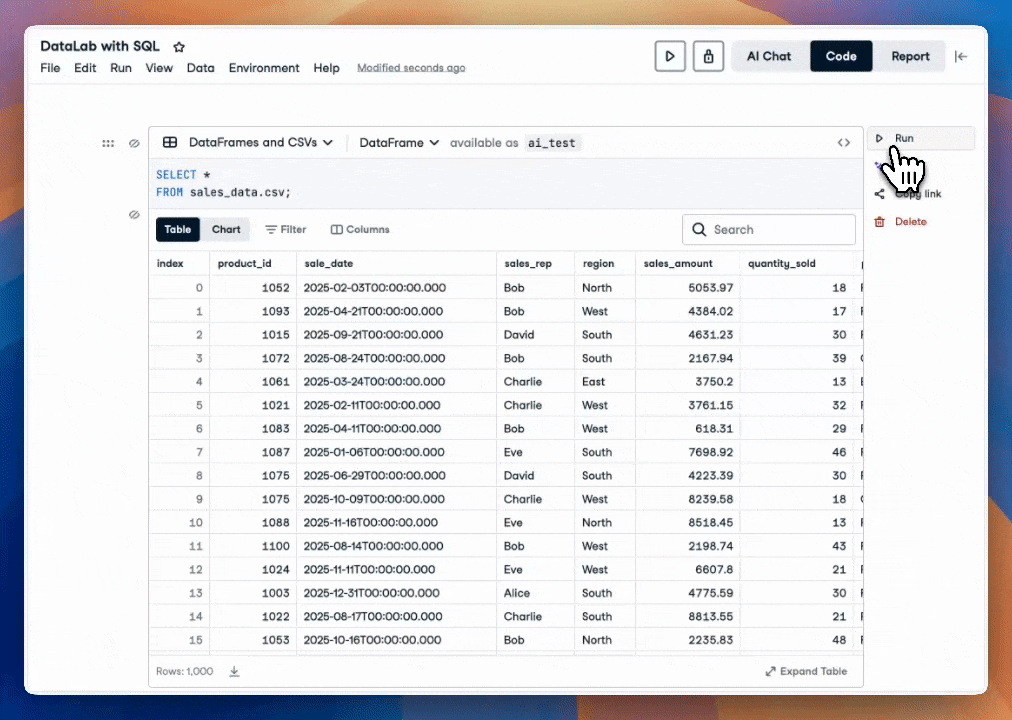Screen dimensions: 1012x720
Task: Click the Rows: 1,000 count label
Action: [x=184, y=672]
